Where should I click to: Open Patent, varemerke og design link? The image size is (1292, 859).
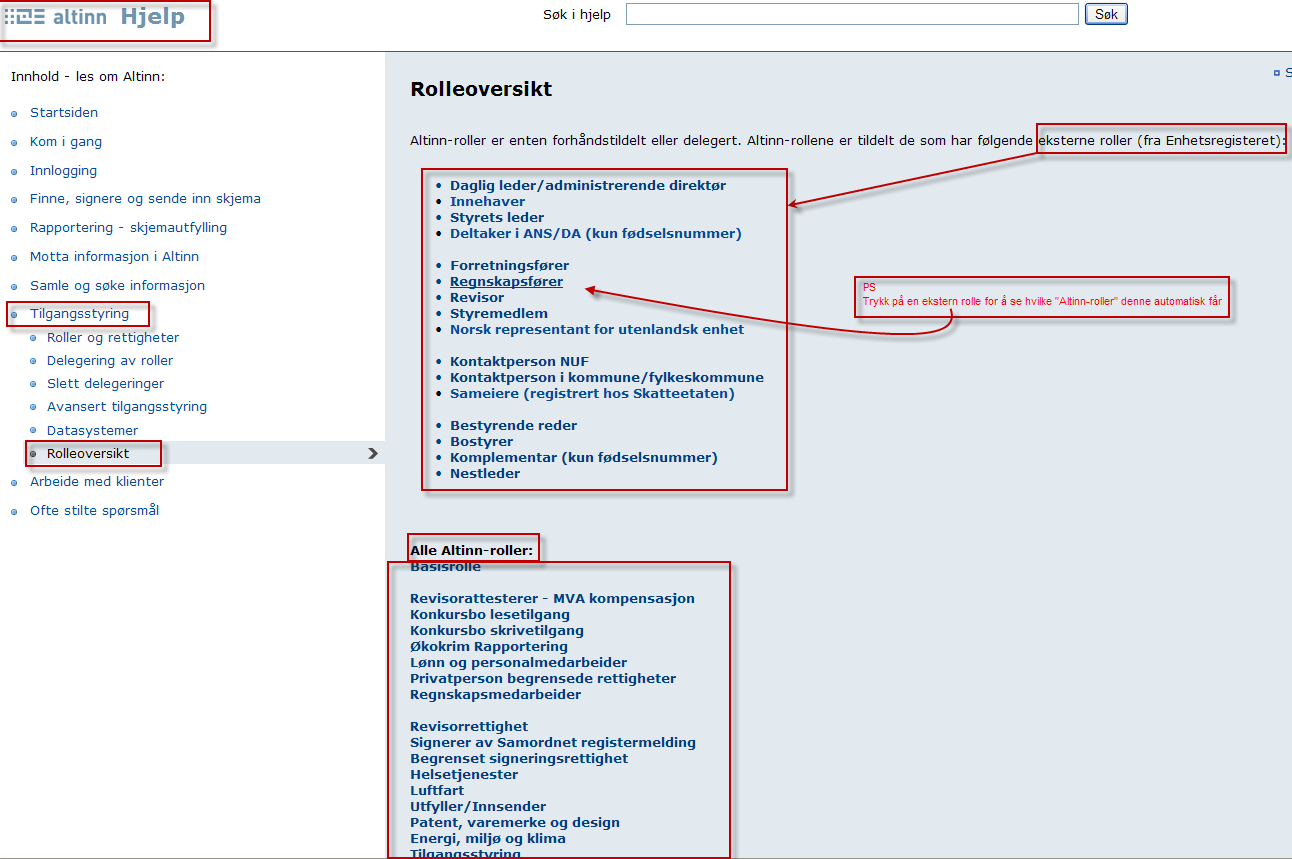(515, 823)
